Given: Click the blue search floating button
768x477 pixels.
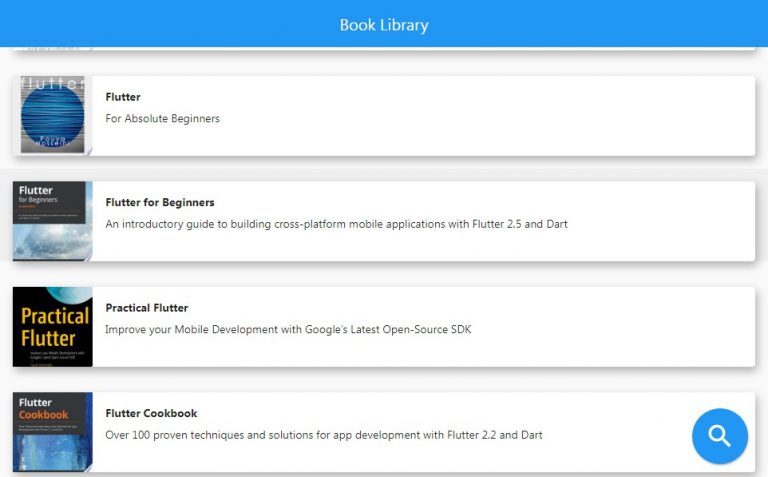Looking at the screenshot, I should point(720,435).
